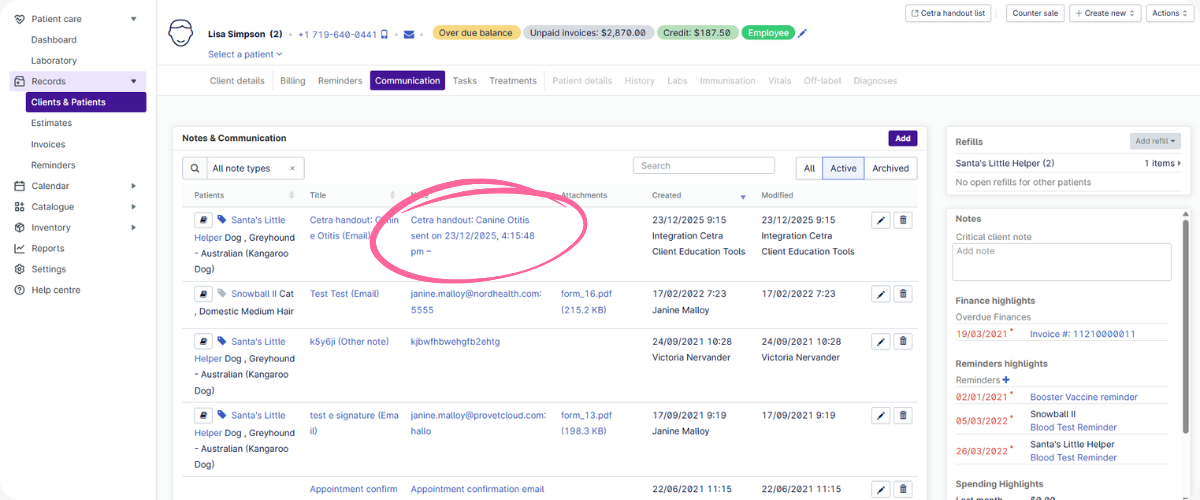The width and height of the screenshot is (1200, 500).
Task: Show All notes filter
Action: (809, 168)
